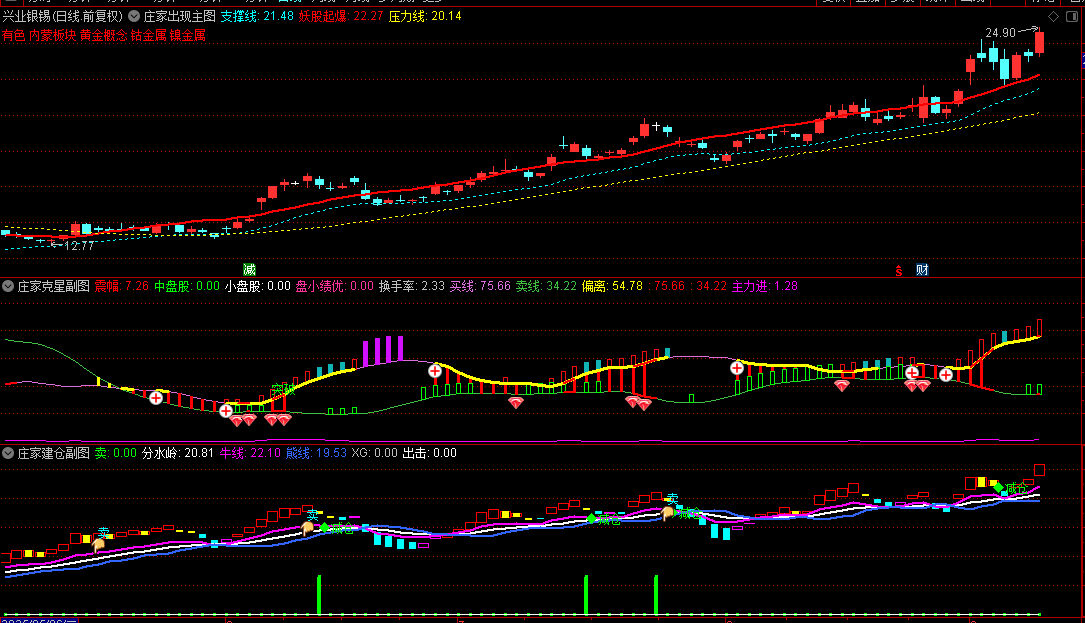This screenshot has height=623, width=1085.
Task: Open the green 减 event marker
Action: [x=249, y=269]
